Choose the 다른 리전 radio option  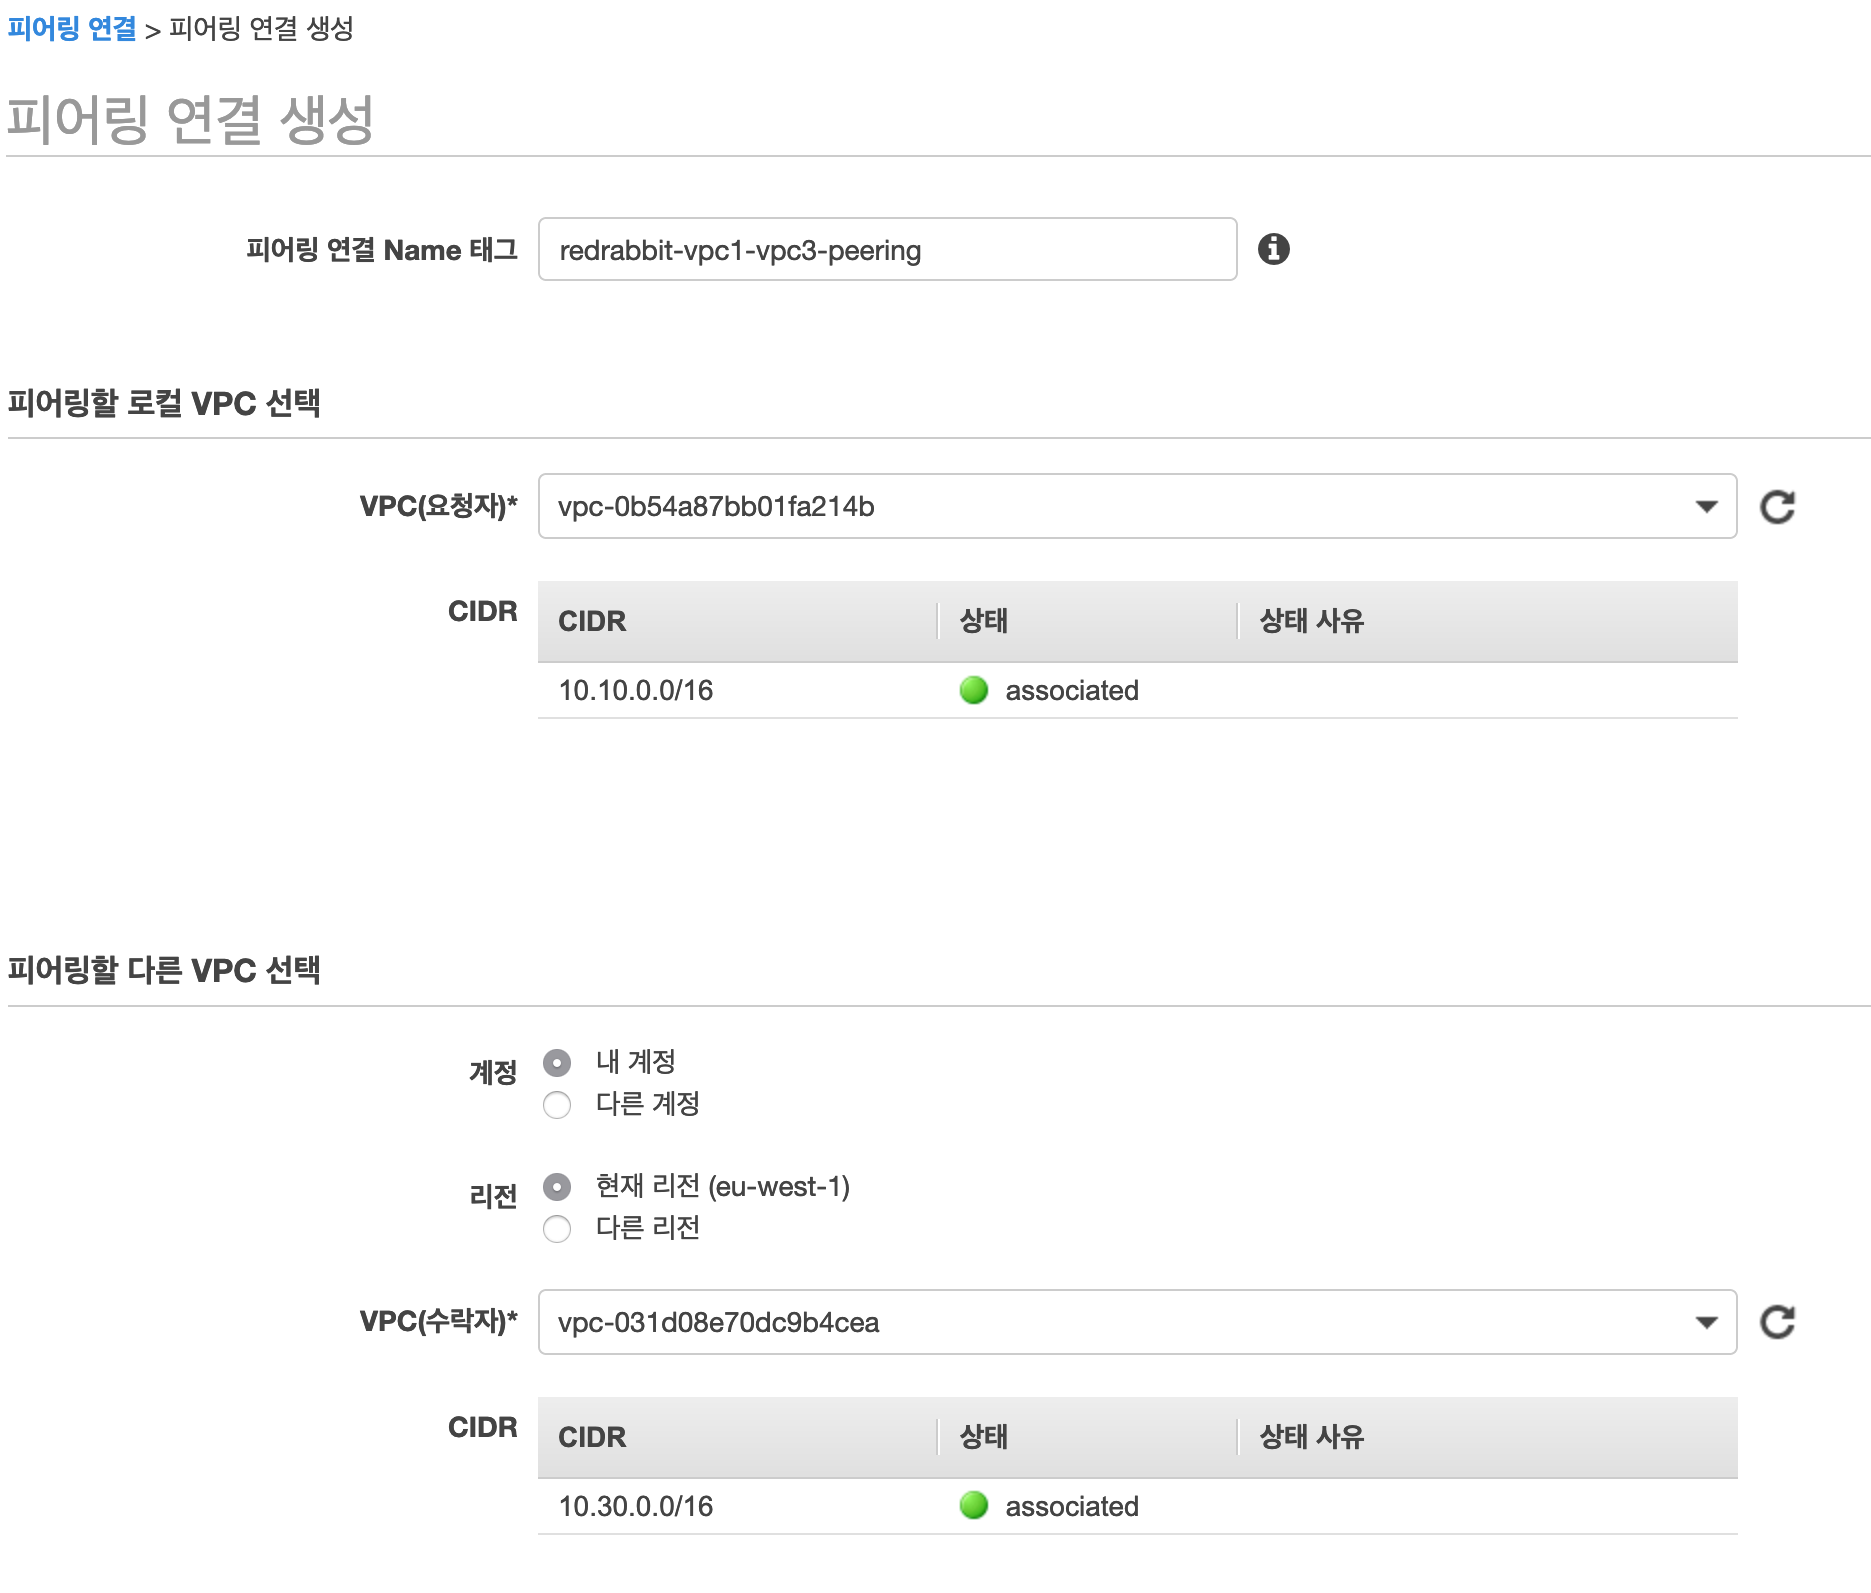pos(557,1229)
